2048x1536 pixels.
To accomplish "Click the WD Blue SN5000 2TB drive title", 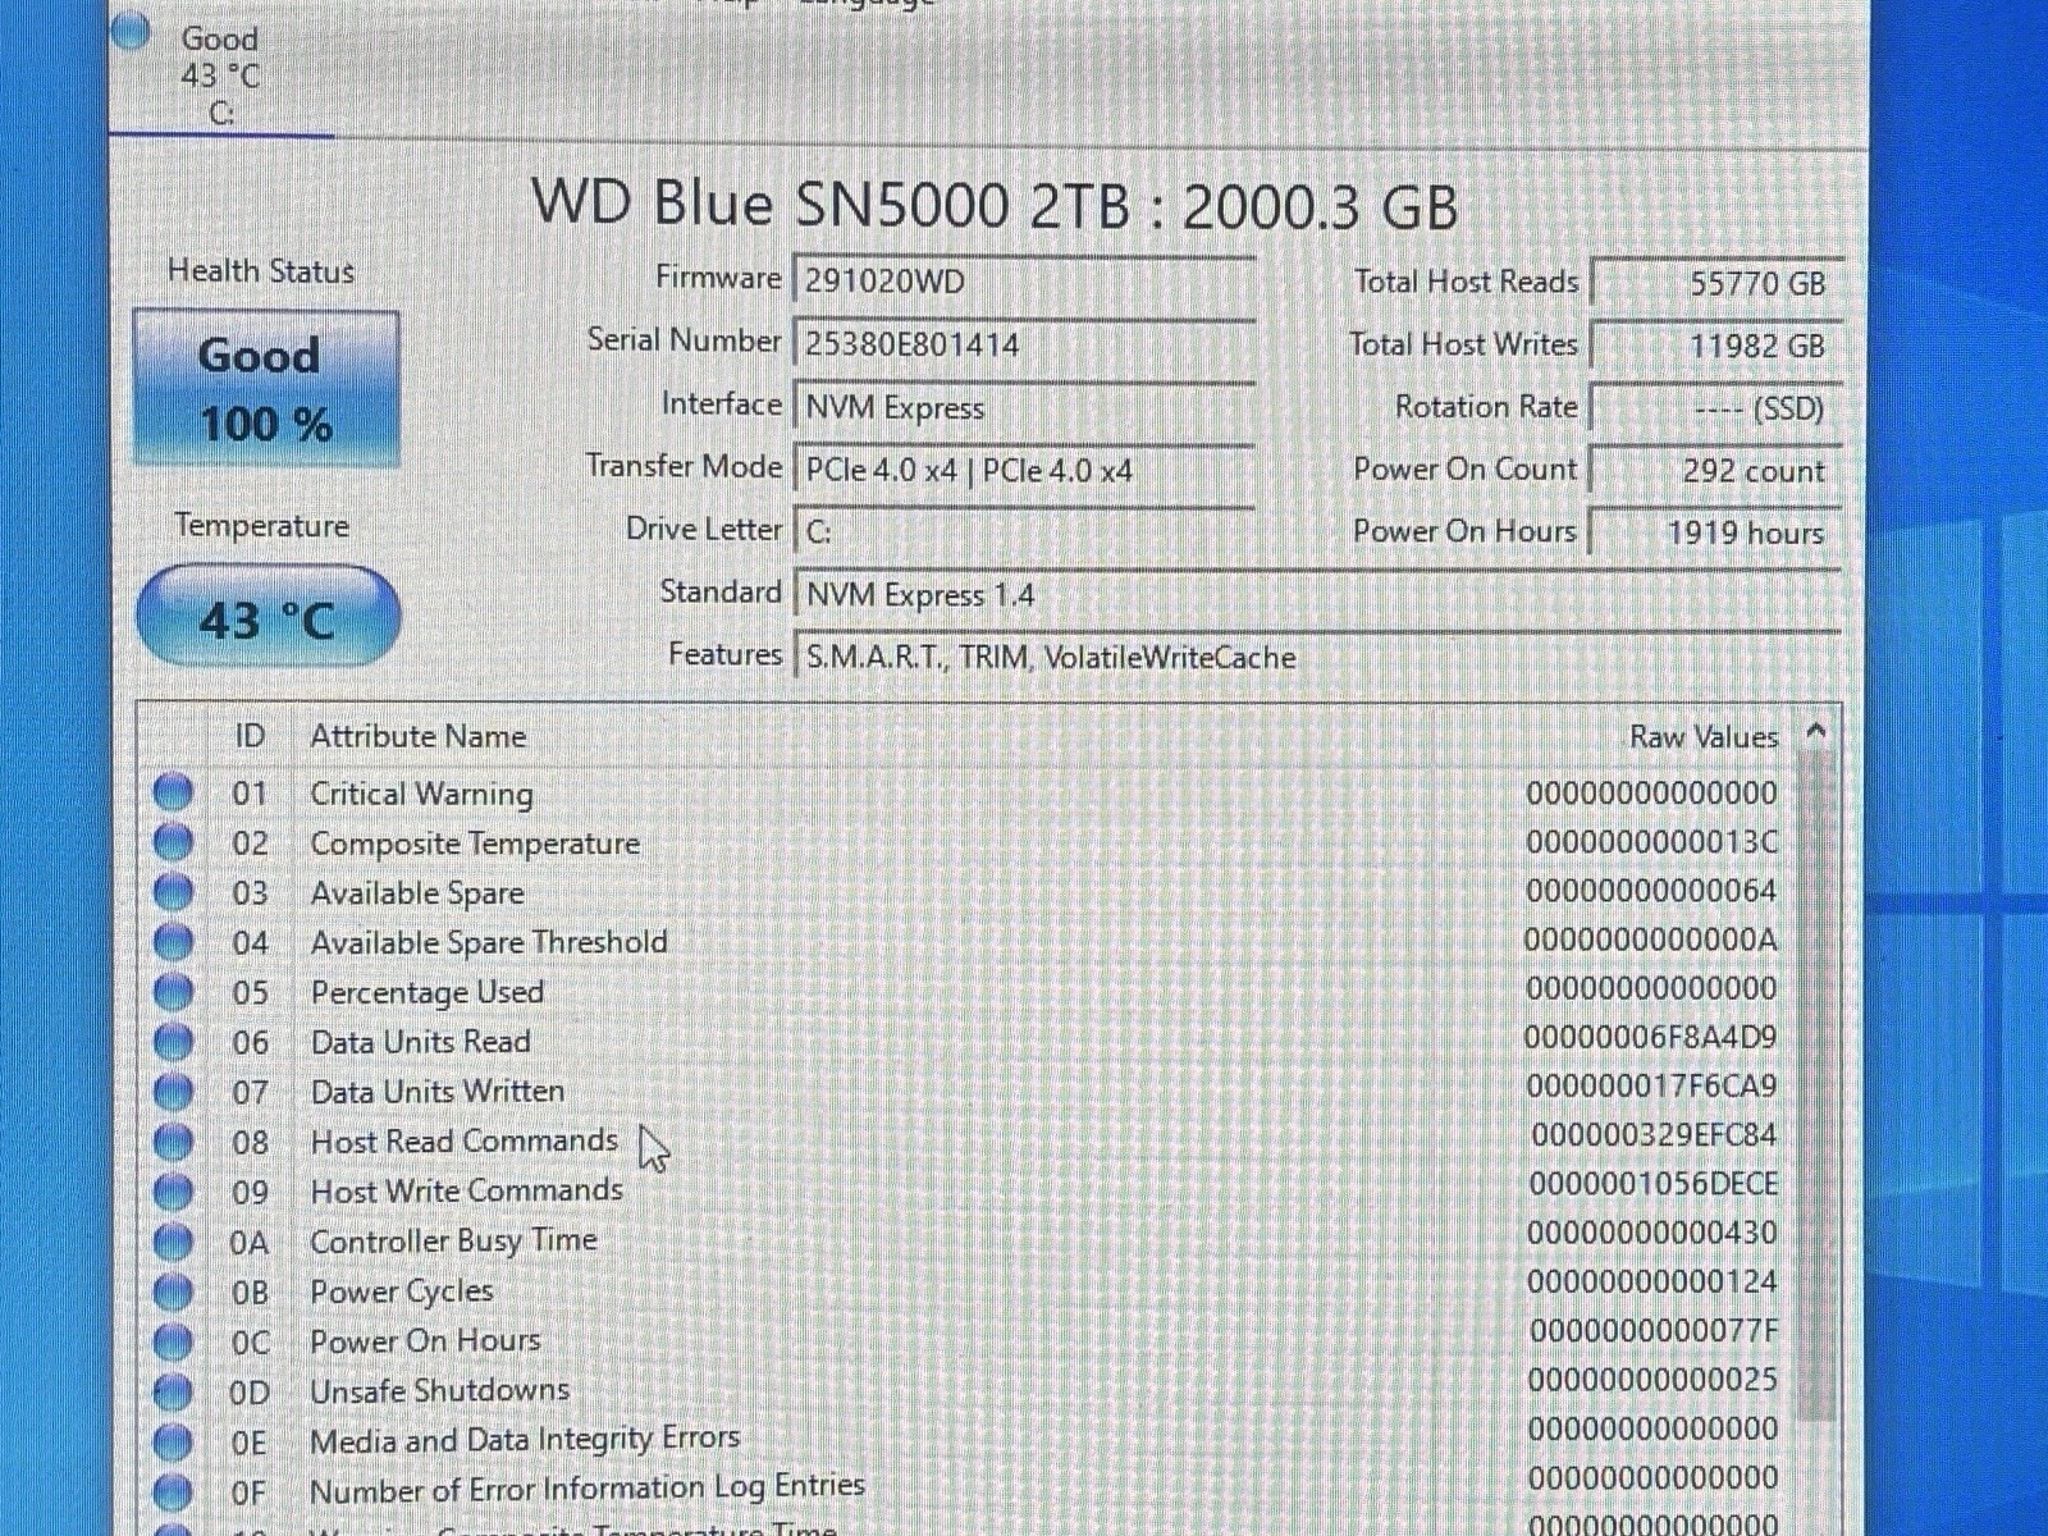I will 995,205.
